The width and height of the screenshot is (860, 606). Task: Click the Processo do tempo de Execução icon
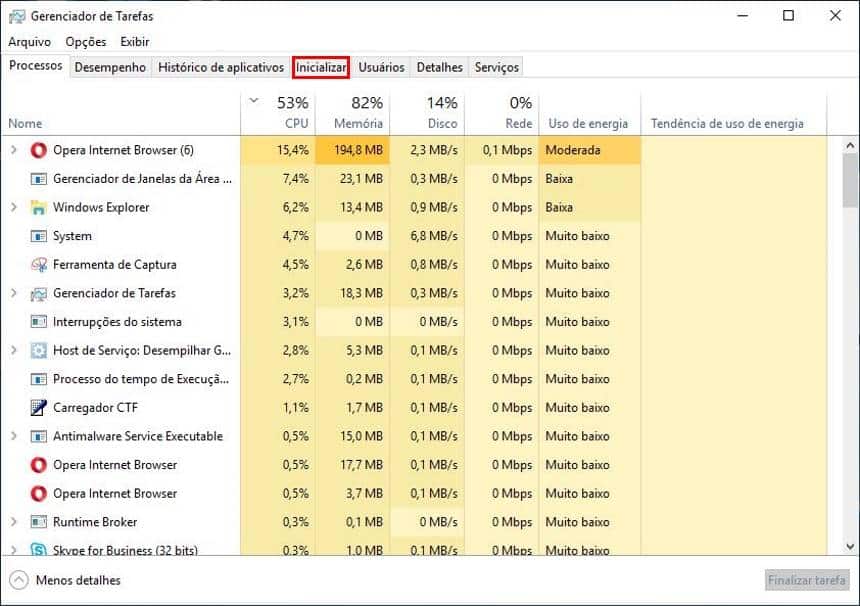pos(38,379)
